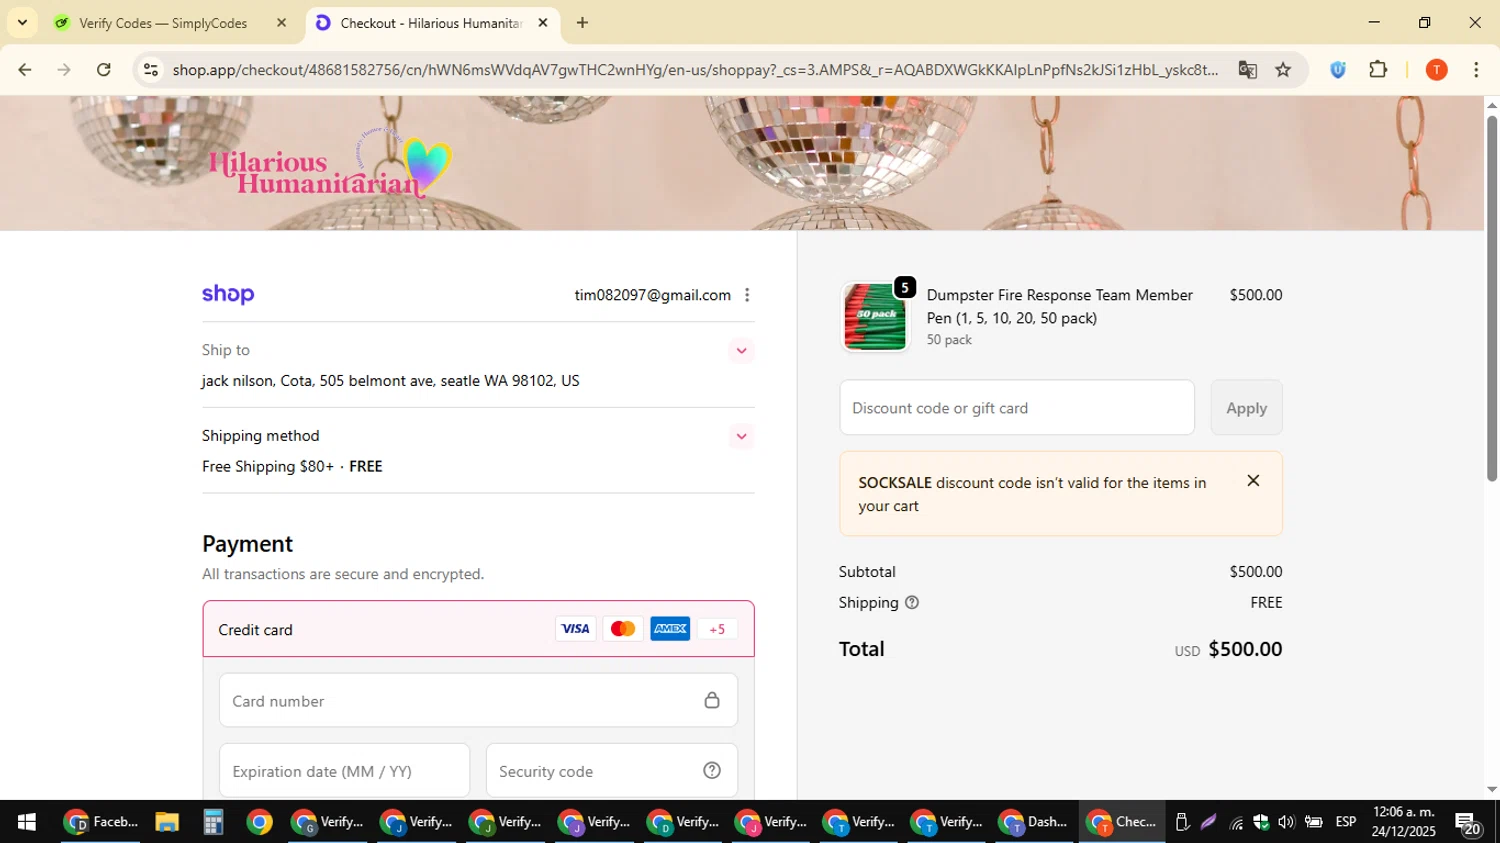
Task: Close the Verify Codes tab
Action: coord(281,22)
